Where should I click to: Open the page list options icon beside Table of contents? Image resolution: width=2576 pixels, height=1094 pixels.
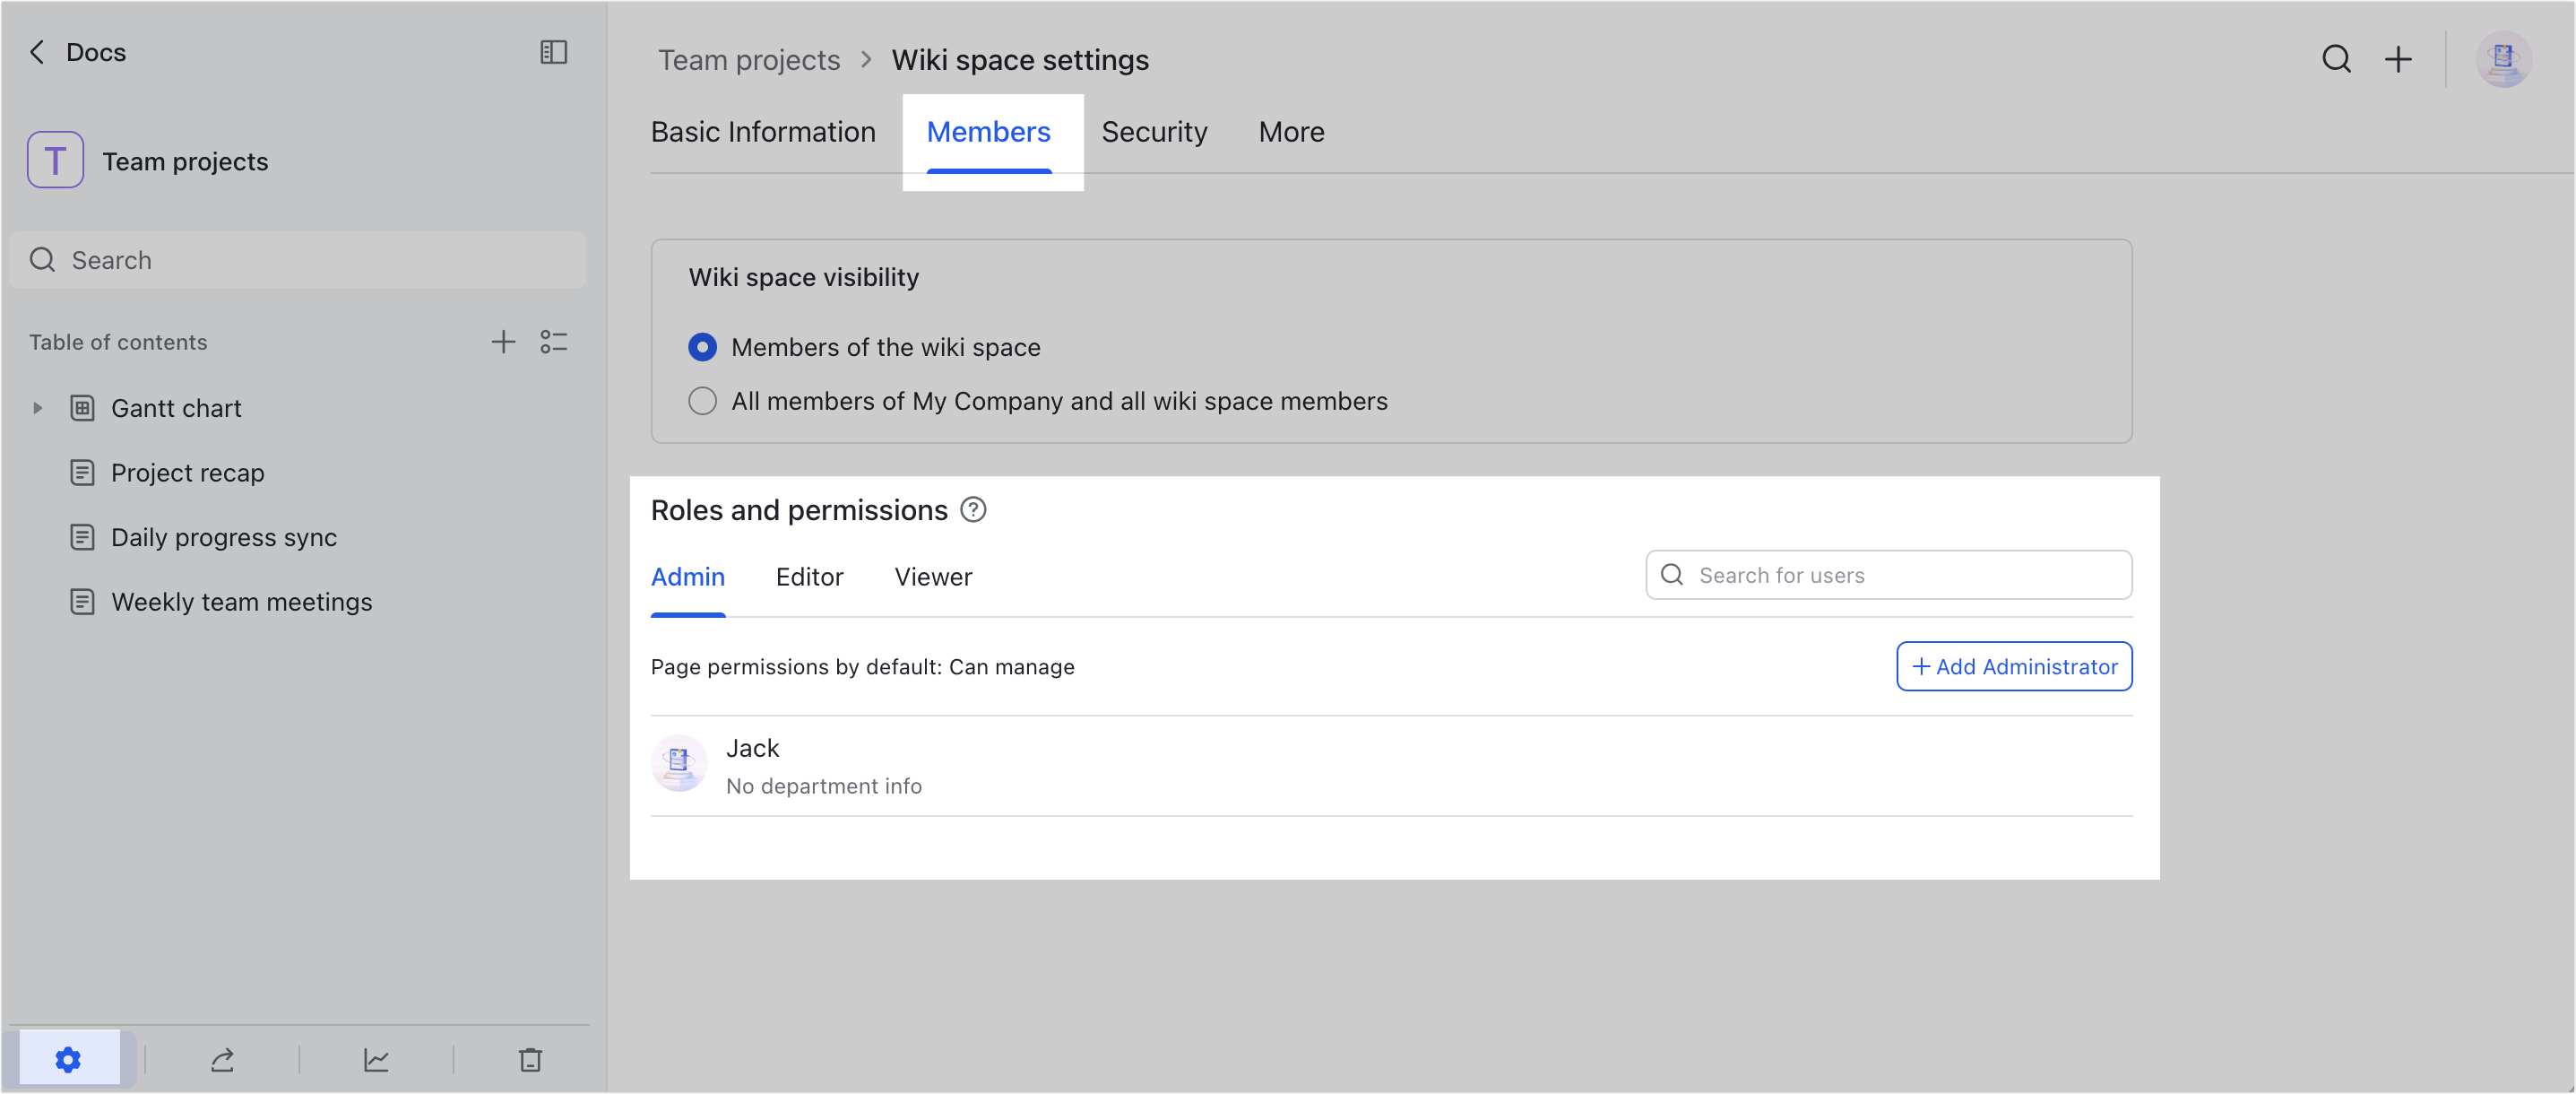(x=554, y=342)
